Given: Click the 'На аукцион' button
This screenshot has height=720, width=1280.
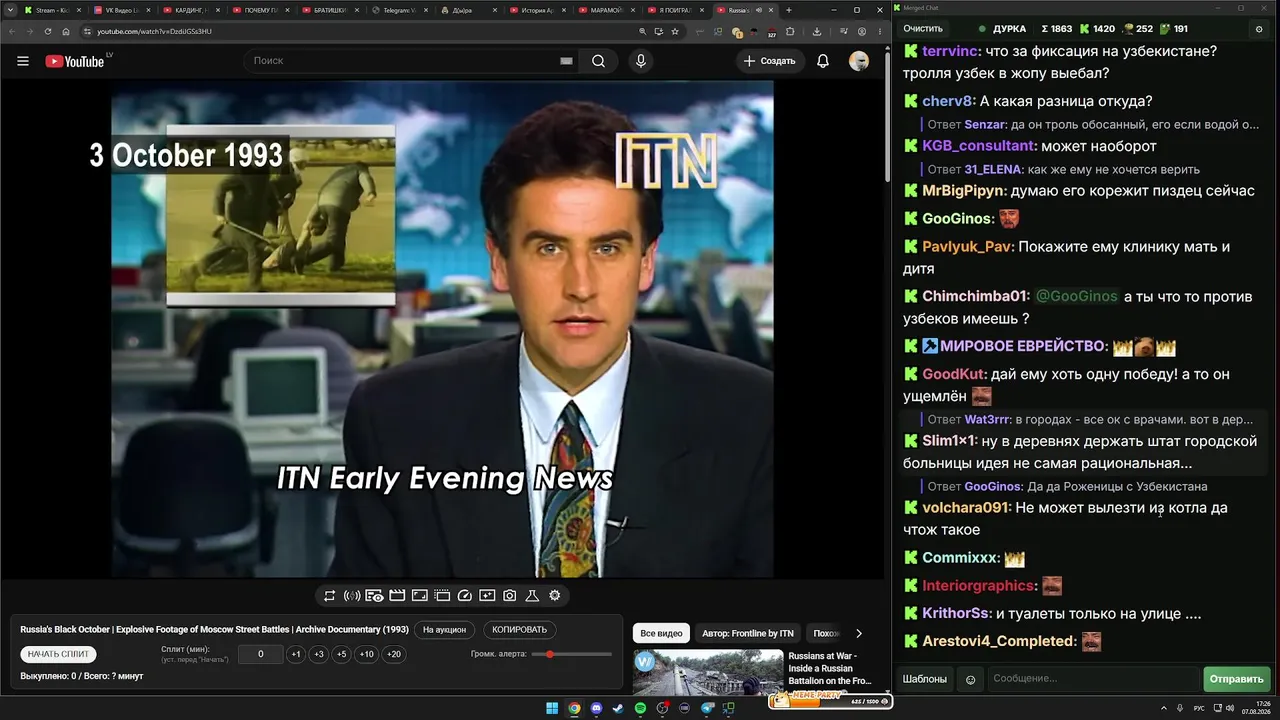Looking at the screenshot, I should (x=444, y=630).
